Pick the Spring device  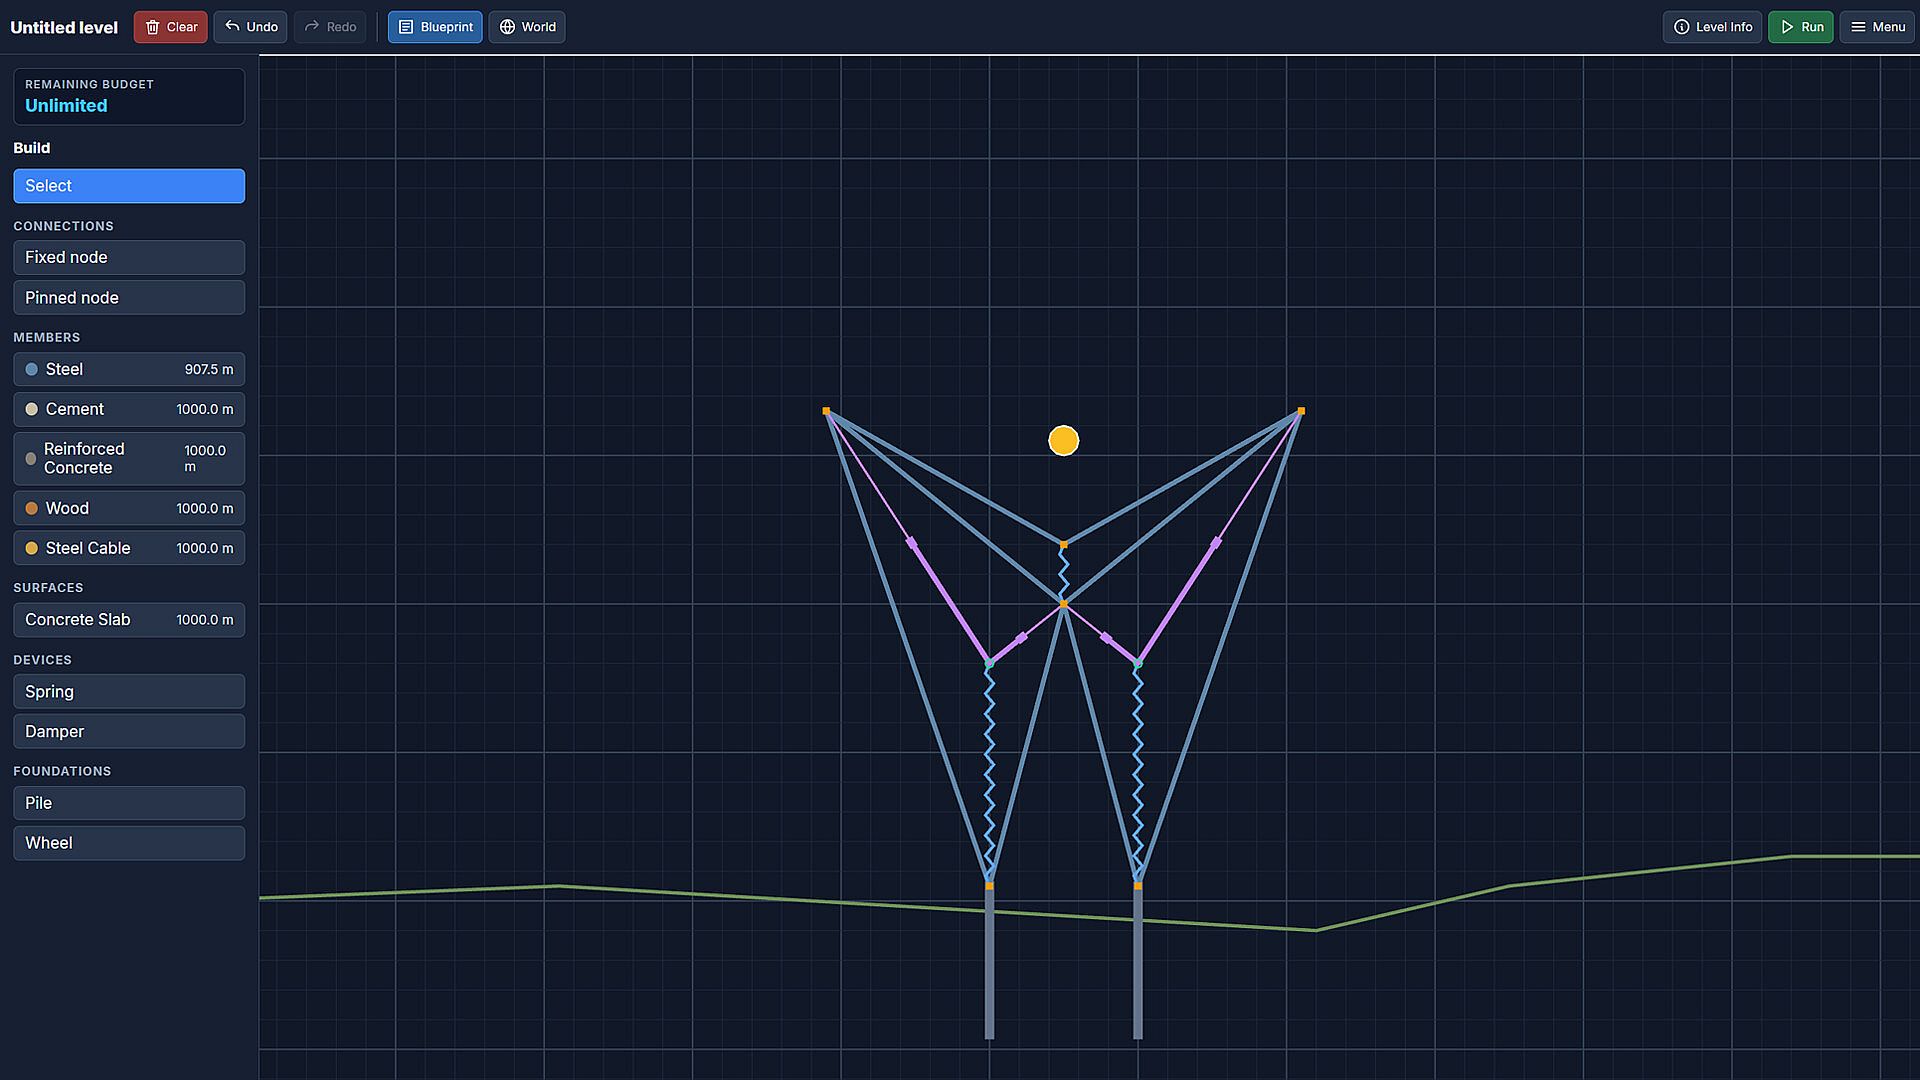[x=129, y=692]
